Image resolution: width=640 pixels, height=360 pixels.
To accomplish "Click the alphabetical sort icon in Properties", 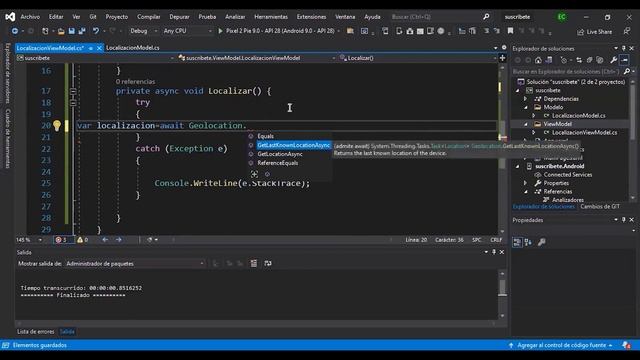I will [x=528, y=242].
